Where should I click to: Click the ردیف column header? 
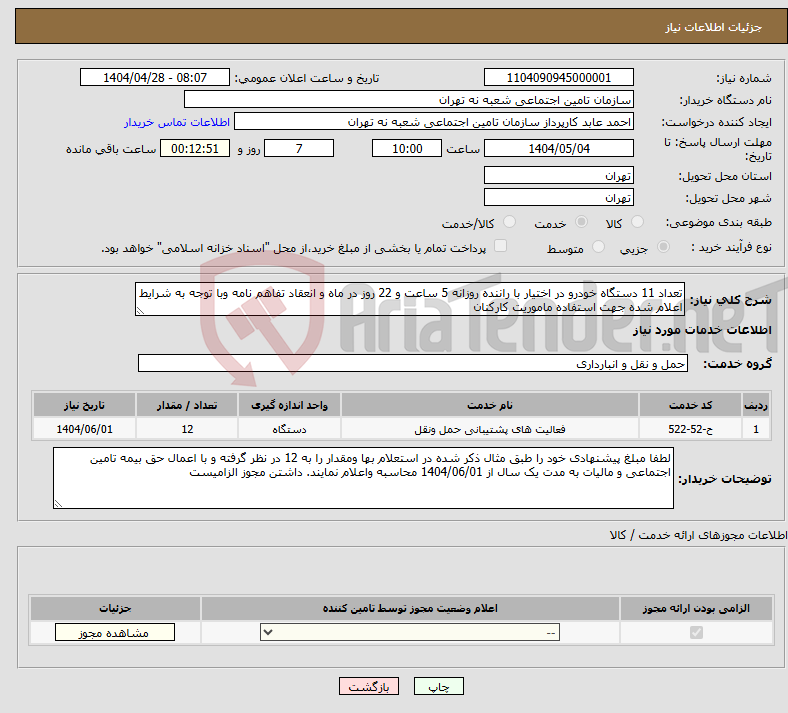point(756,405)
